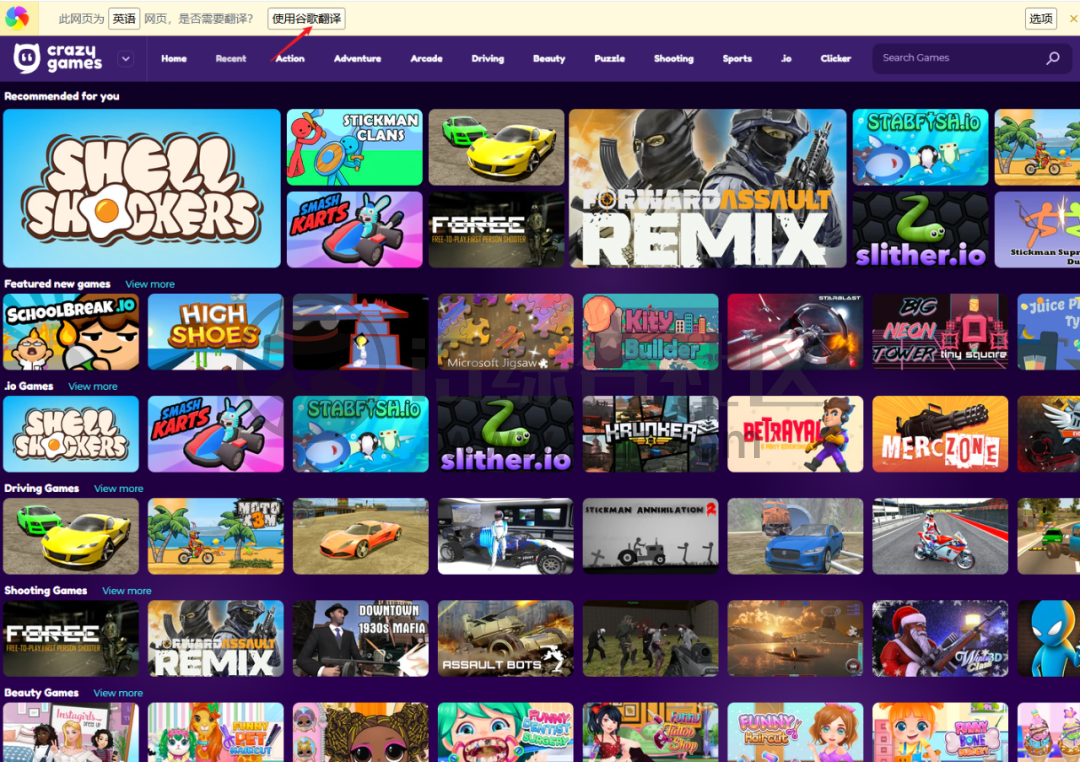Image resolution: width=1080 pixels, height=762 pixels.
Task: Select the Adventure category
Action: tap(357, 59)
